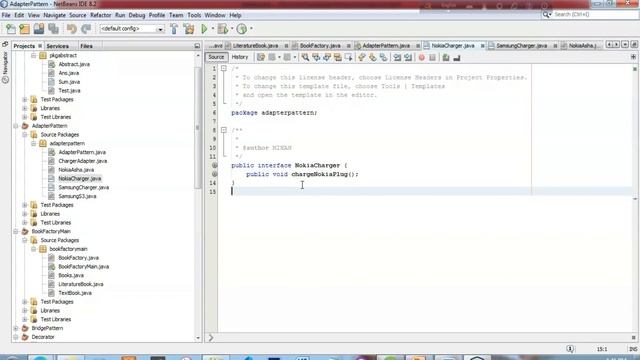
Task: Minimize the Projects window group
Action: [197, 46]
